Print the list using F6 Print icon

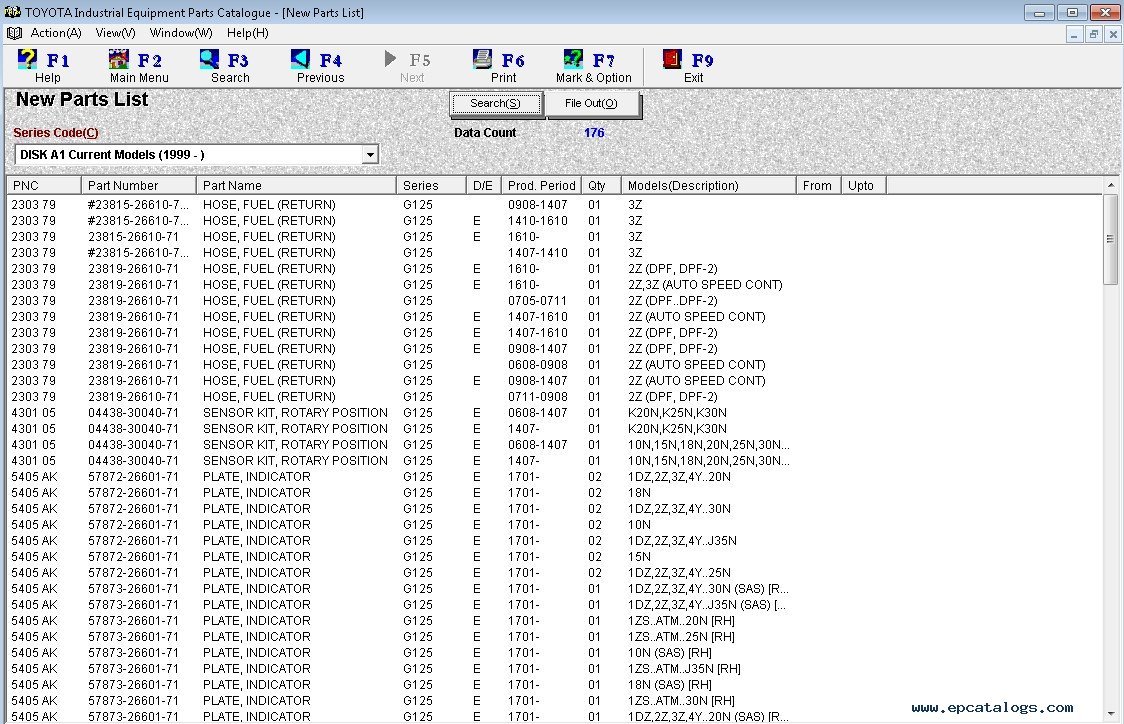click(x=482, y=59)
